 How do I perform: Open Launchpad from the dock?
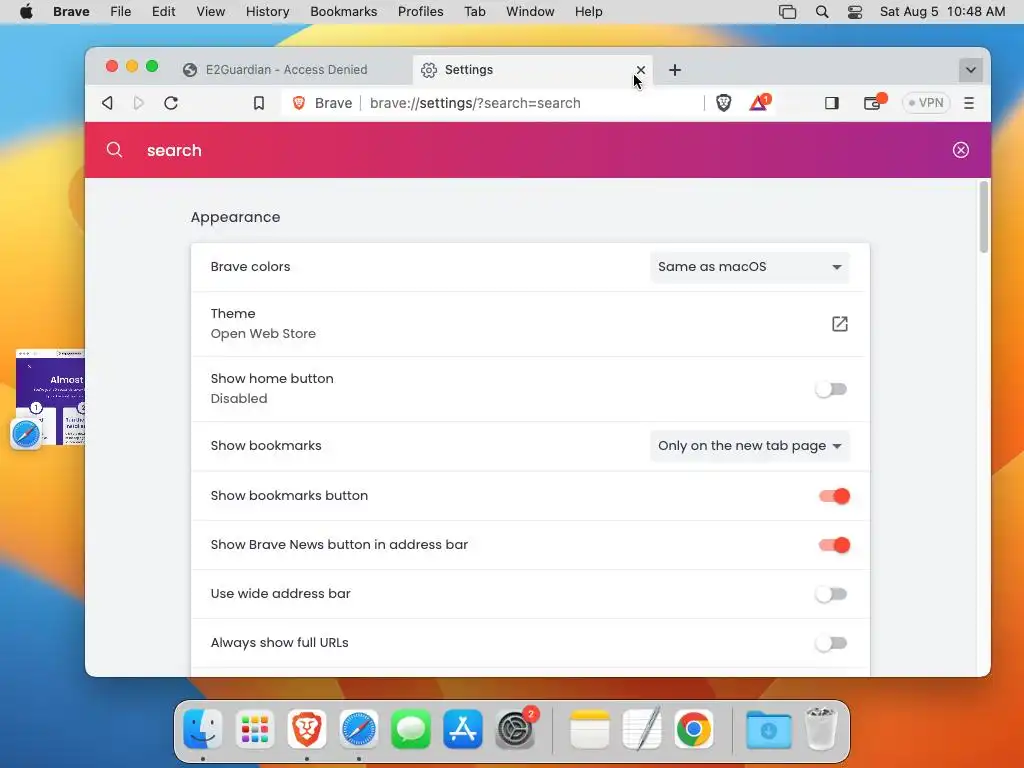(x=255, y=729)
